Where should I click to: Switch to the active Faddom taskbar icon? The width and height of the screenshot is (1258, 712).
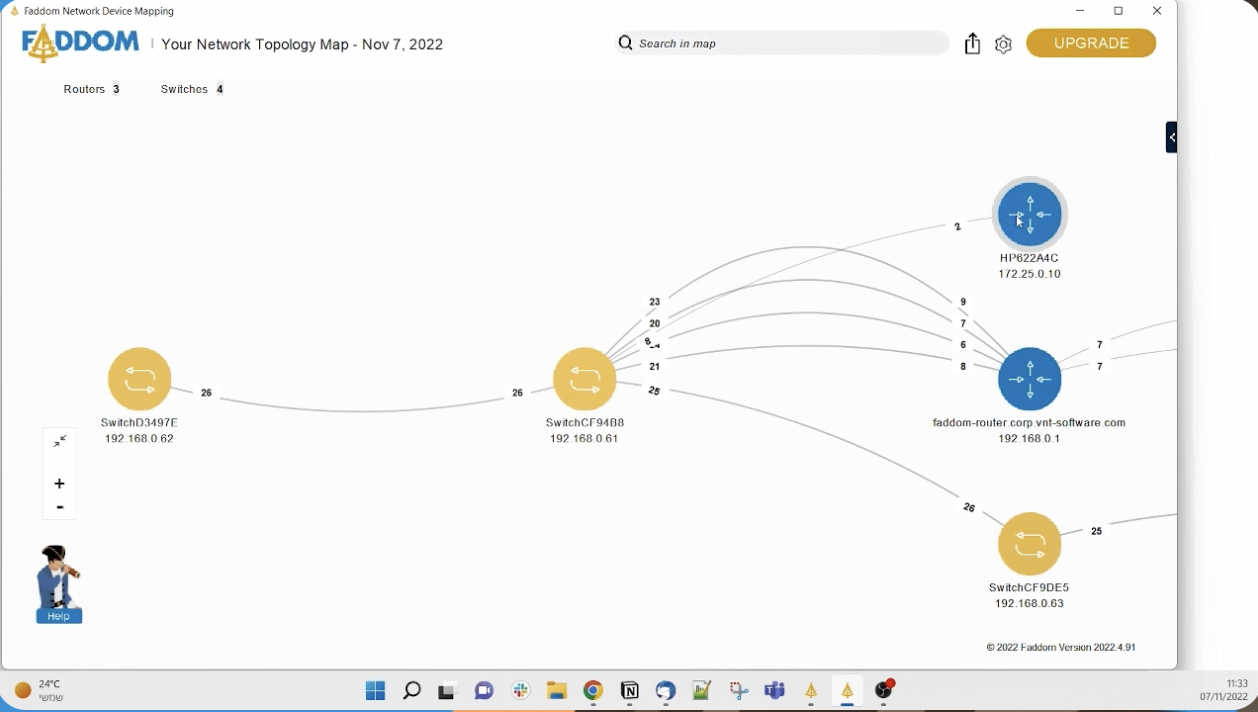pyautogui.click(x=847, y=691)
